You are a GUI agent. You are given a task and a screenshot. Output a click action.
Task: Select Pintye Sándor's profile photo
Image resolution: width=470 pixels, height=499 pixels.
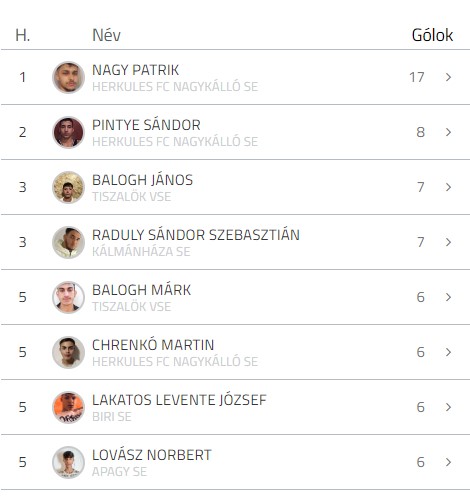point(68,132)
